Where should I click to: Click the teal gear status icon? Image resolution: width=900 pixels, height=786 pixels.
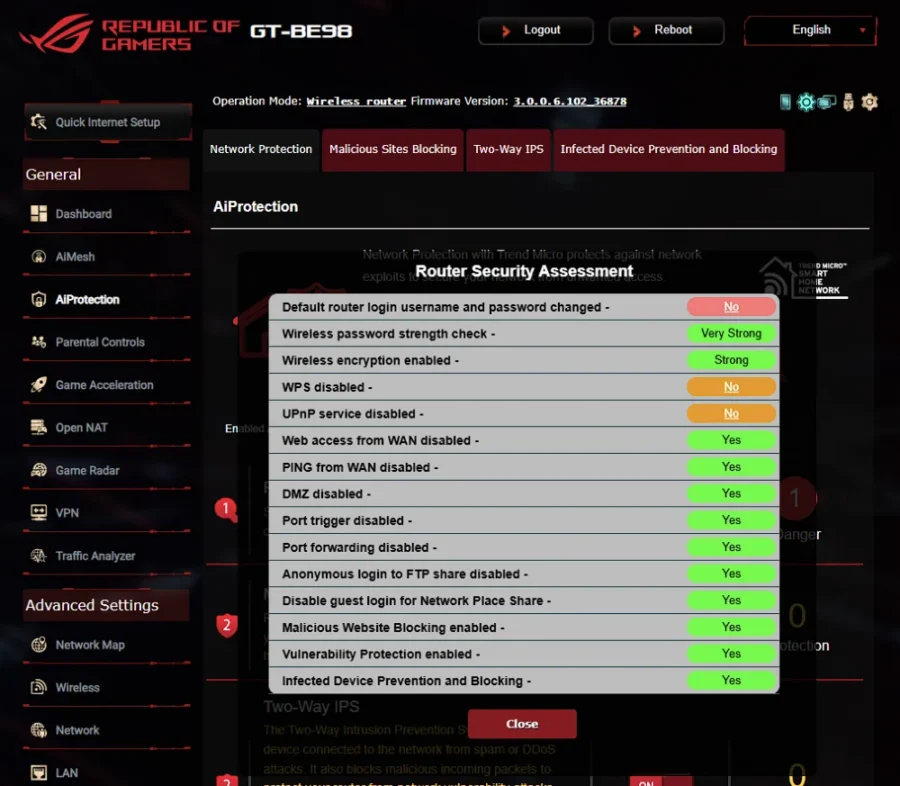coord(806,102)
